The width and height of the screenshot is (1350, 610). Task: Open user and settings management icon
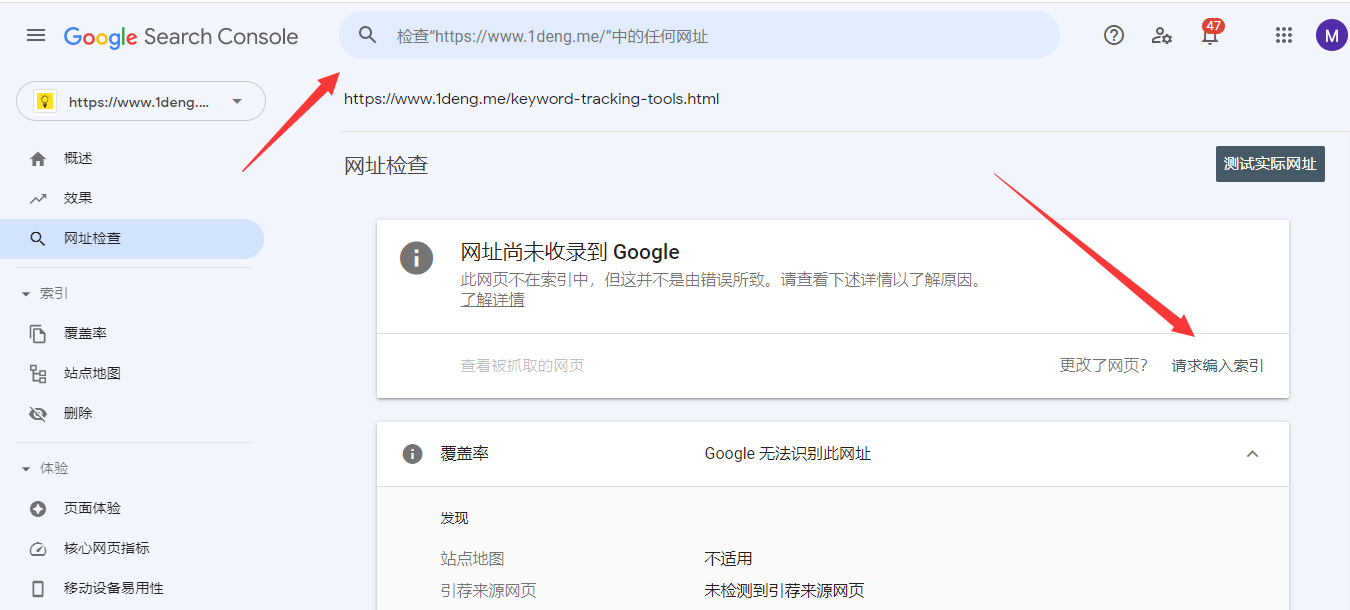[1161, 35]
